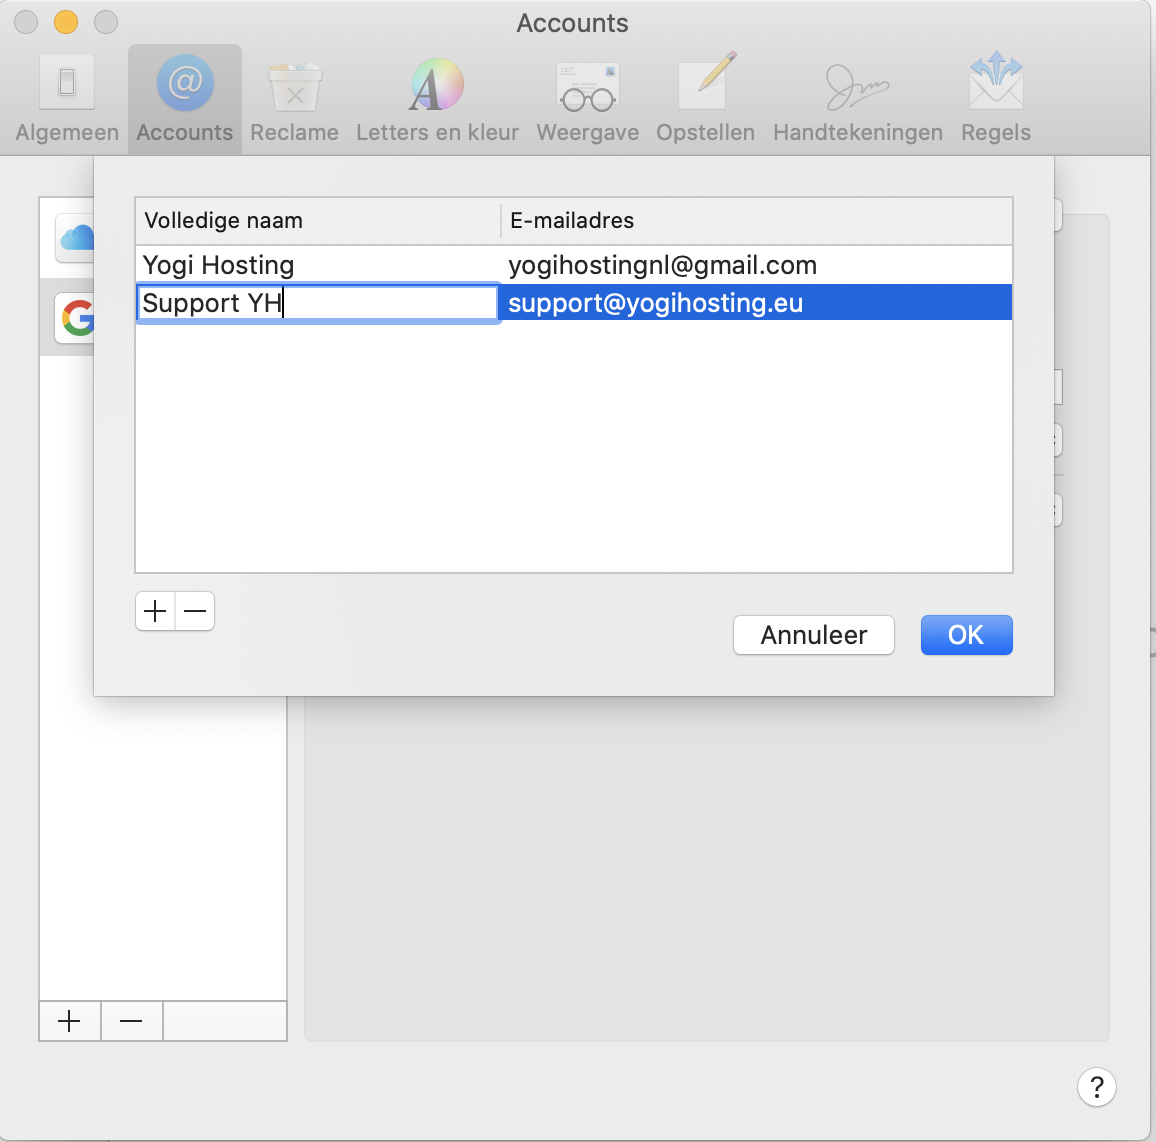
Task: Click the yellow minimize window button
Action: click(66, 22)
